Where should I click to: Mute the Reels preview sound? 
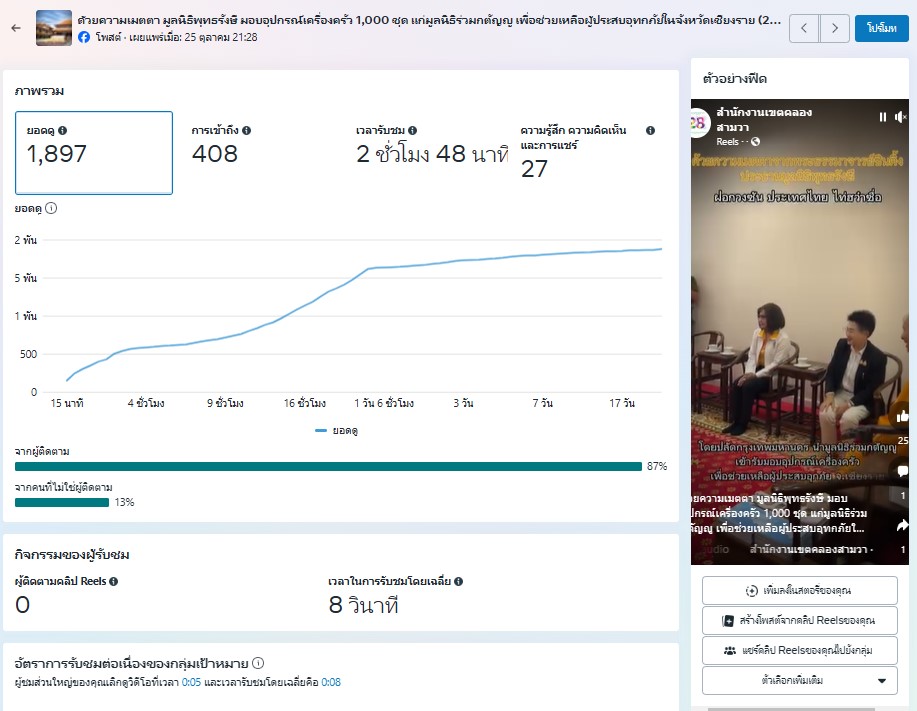click(900, 117)
